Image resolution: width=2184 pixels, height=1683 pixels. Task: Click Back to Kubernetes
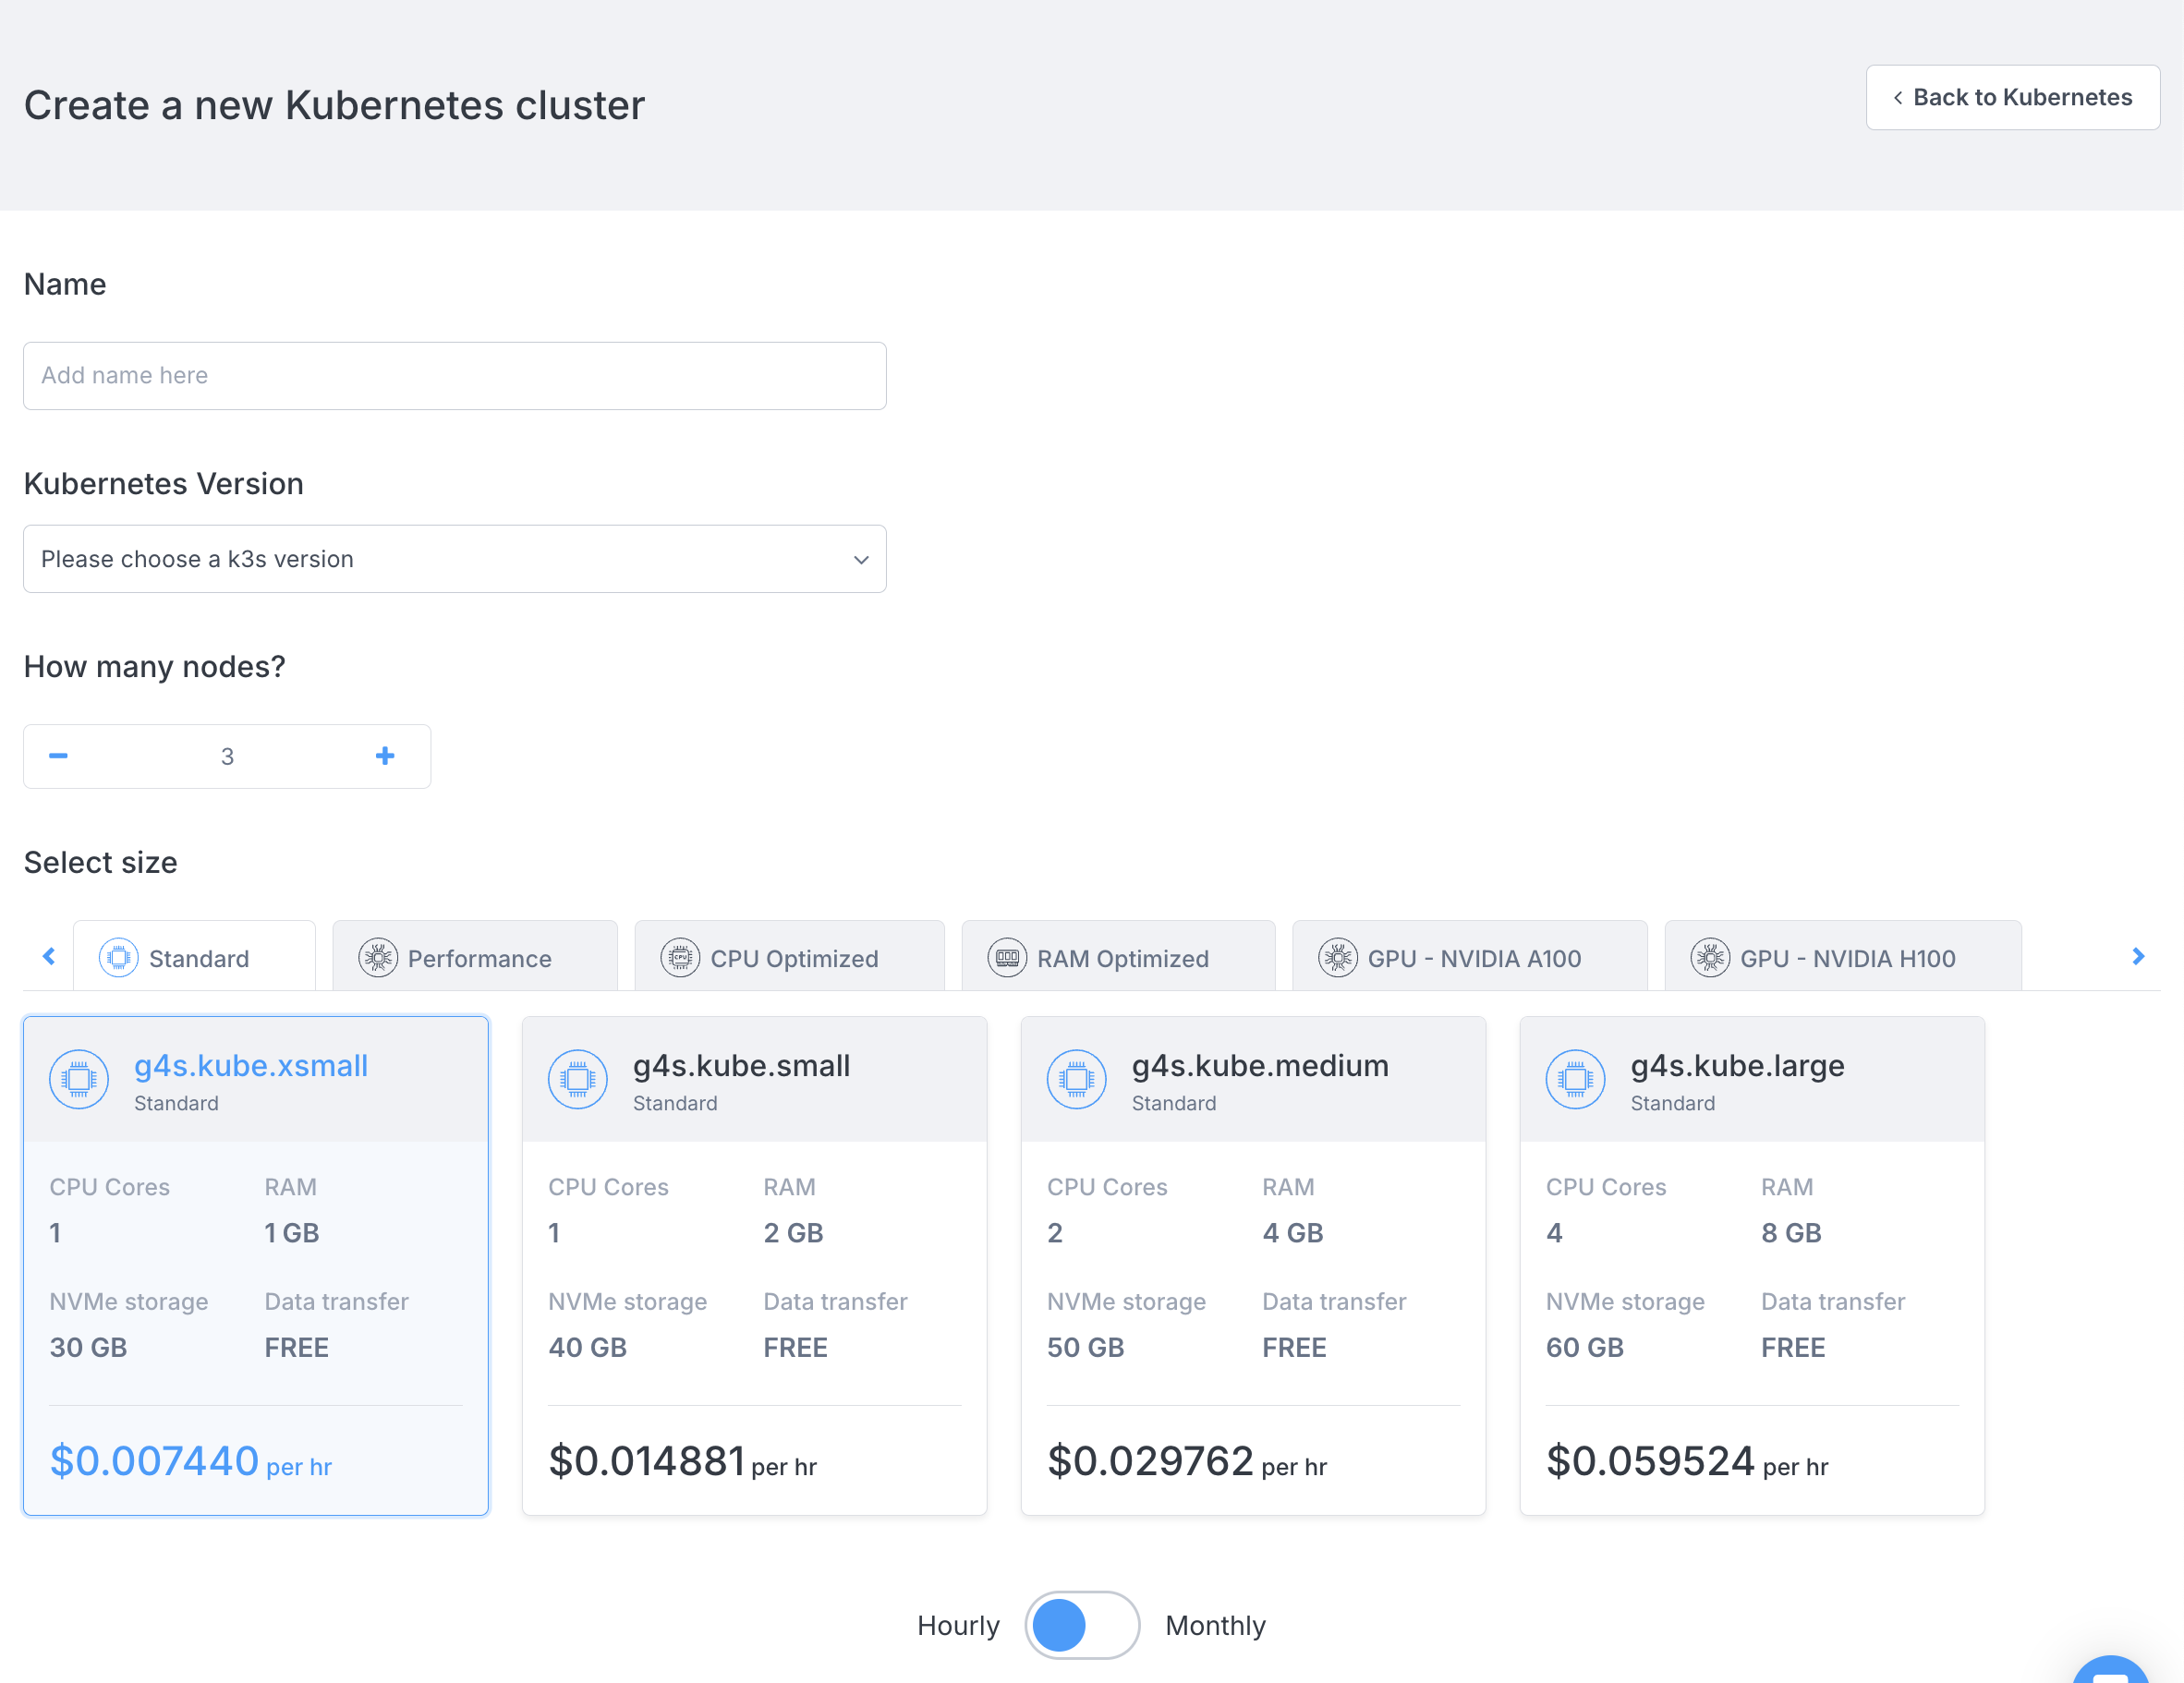point(2012,97)
